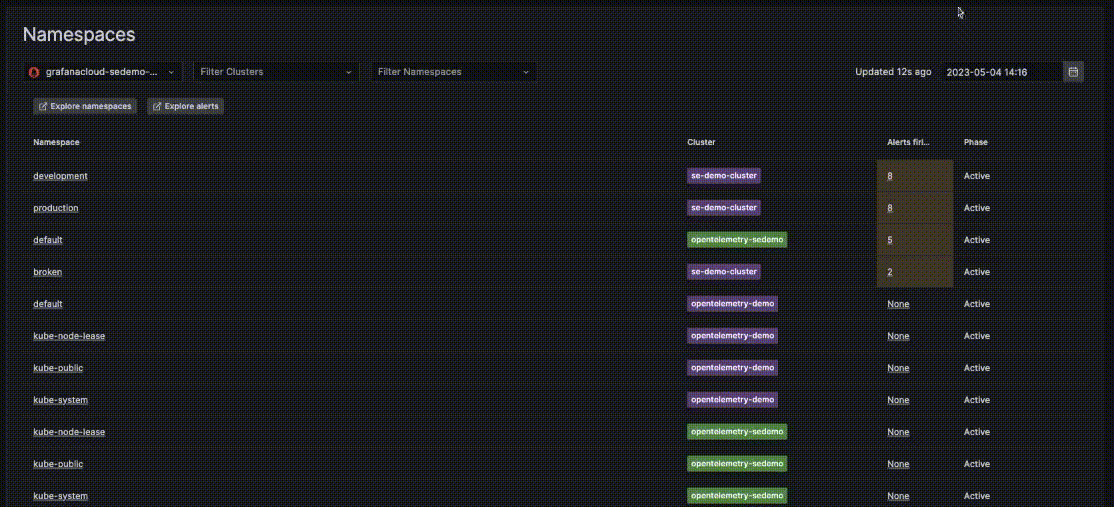This screenshot has width=1114, height=507.
Task: Open the development namespace link
Action: [60, 176]
